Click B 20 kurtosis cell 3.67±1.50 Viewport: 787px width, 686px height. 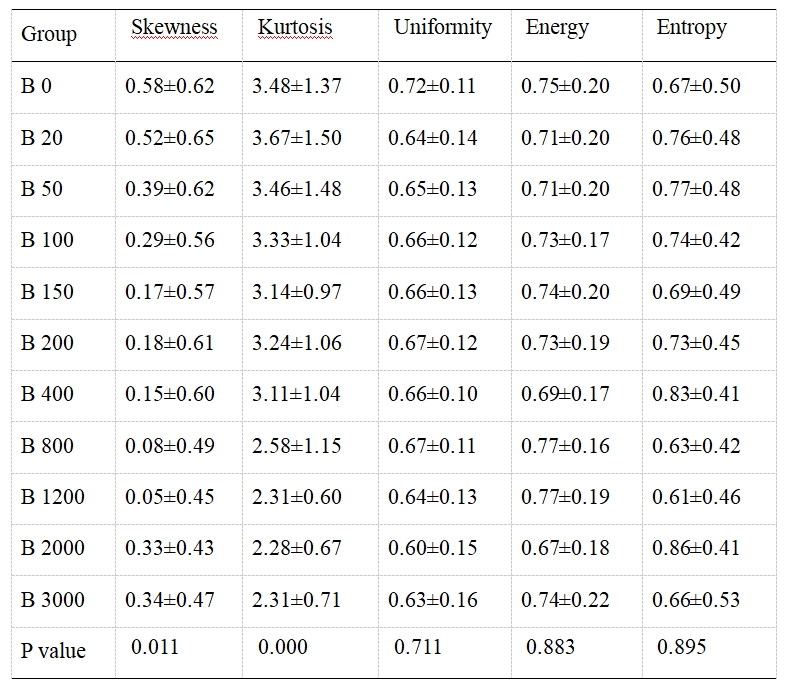coord(297,138)
